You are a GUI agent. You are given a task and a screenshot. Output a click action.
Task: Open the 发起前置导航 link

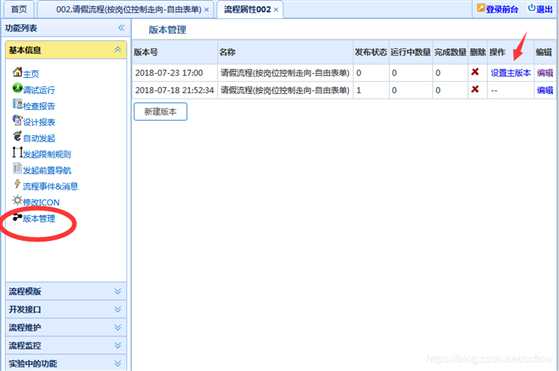[x=47, y=170]
